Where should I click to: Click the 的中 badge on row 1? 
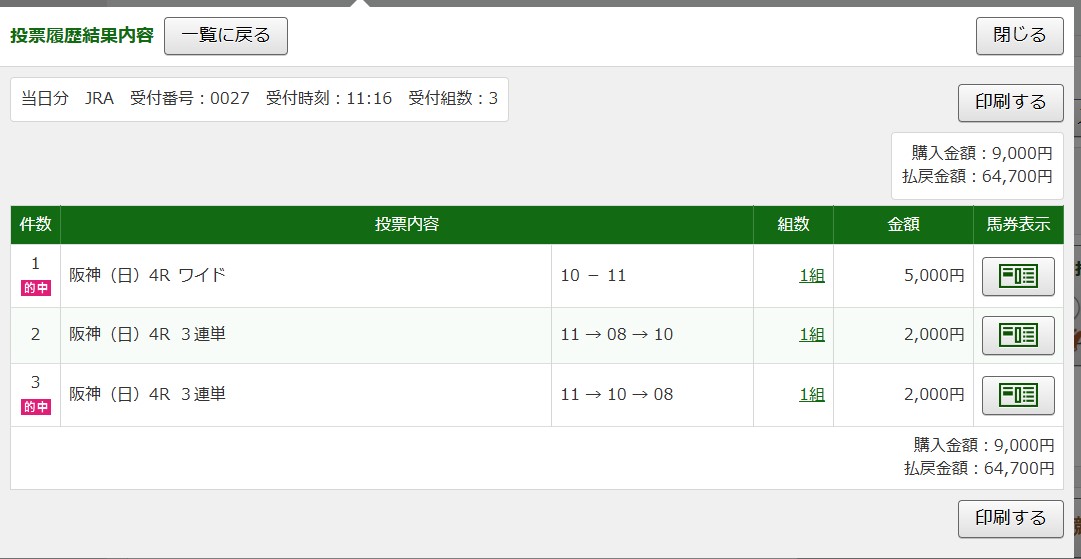[x=36, y=288]
